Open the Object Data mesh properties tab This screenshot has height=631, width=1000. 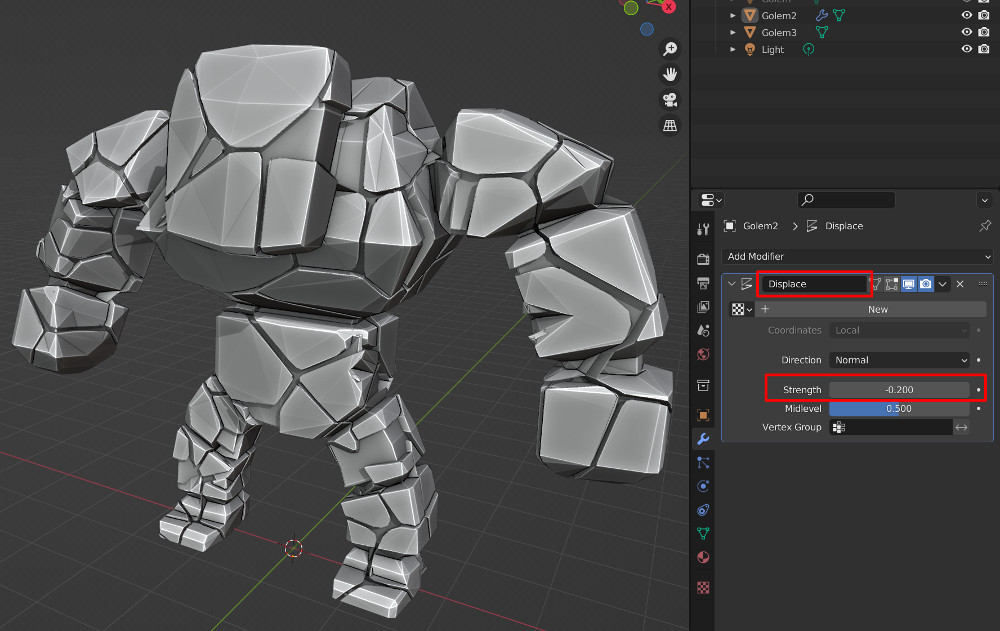(x=703, y=533)
